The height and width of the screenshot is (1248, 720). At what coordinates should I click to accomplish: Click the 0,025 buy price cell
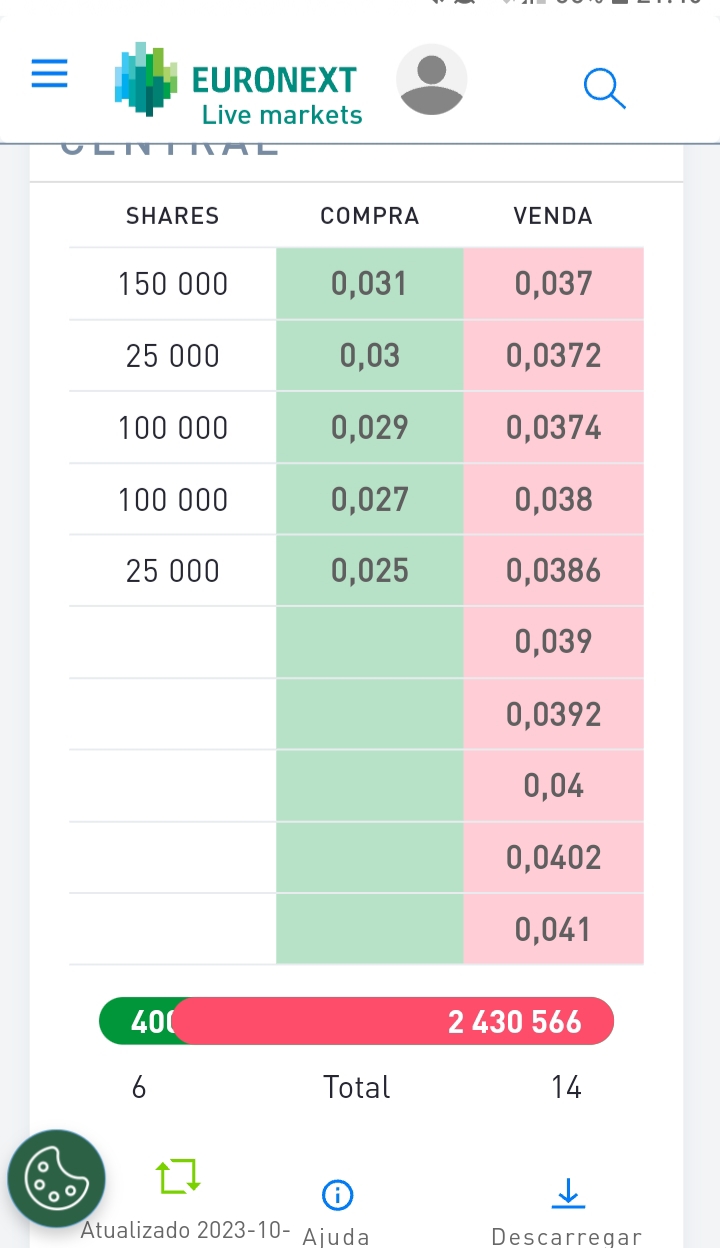(369, 570)
